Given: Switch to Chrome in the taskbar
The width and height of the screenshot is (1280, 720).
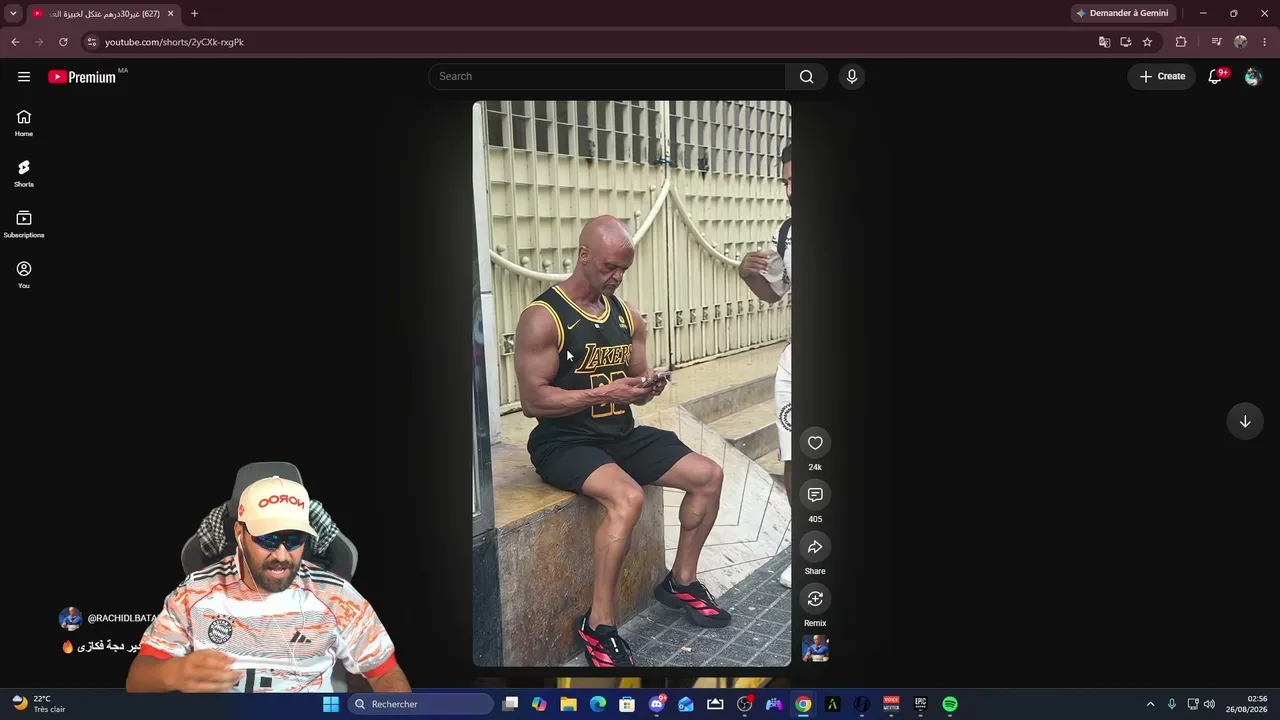Looking at the screenshot, I should [803, 704].
